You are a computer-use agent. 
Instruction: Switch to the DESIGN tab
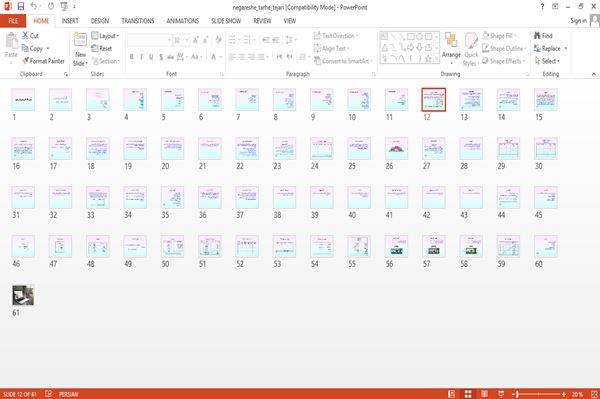(99, 21)
